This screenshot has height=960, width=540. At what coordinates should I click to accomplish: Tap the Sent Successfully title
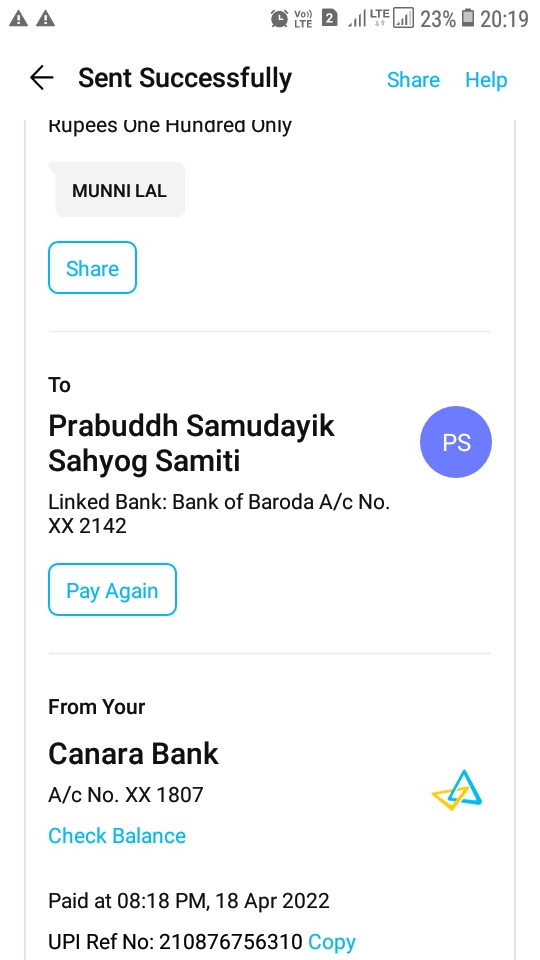185,78
